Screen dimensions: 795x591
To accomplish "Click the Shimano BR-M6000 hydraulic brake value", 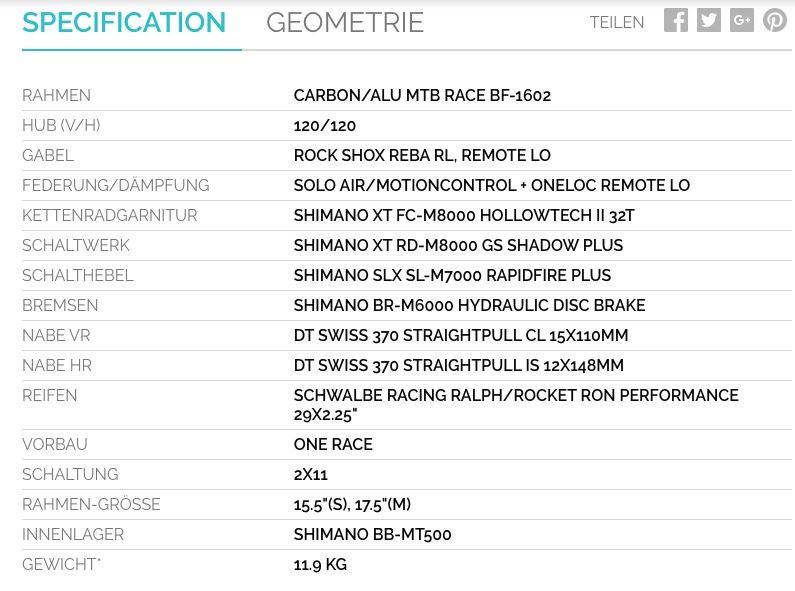I will point(469,306).
